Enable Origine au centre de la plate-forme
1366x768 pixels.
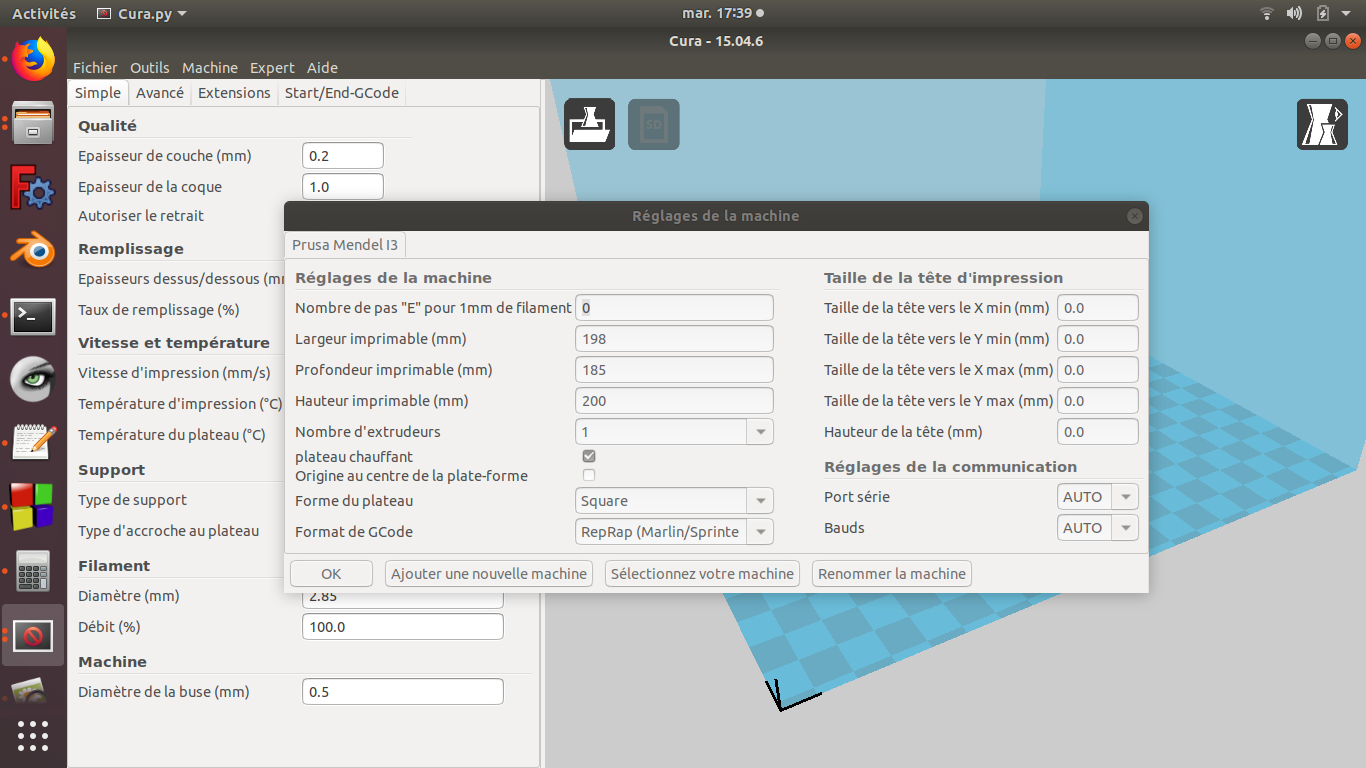tap(589, 475)
